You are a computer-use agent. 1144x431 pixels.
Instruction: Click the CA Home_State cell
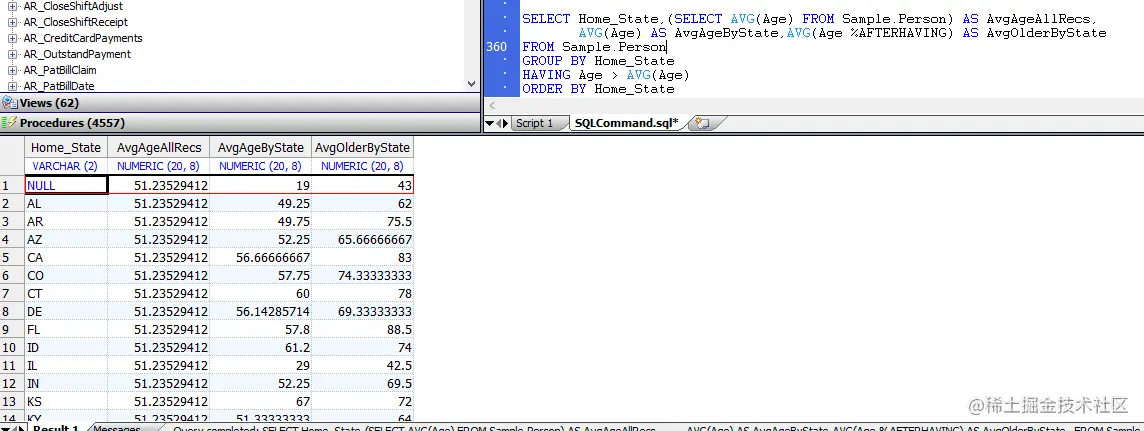[66, 257]
